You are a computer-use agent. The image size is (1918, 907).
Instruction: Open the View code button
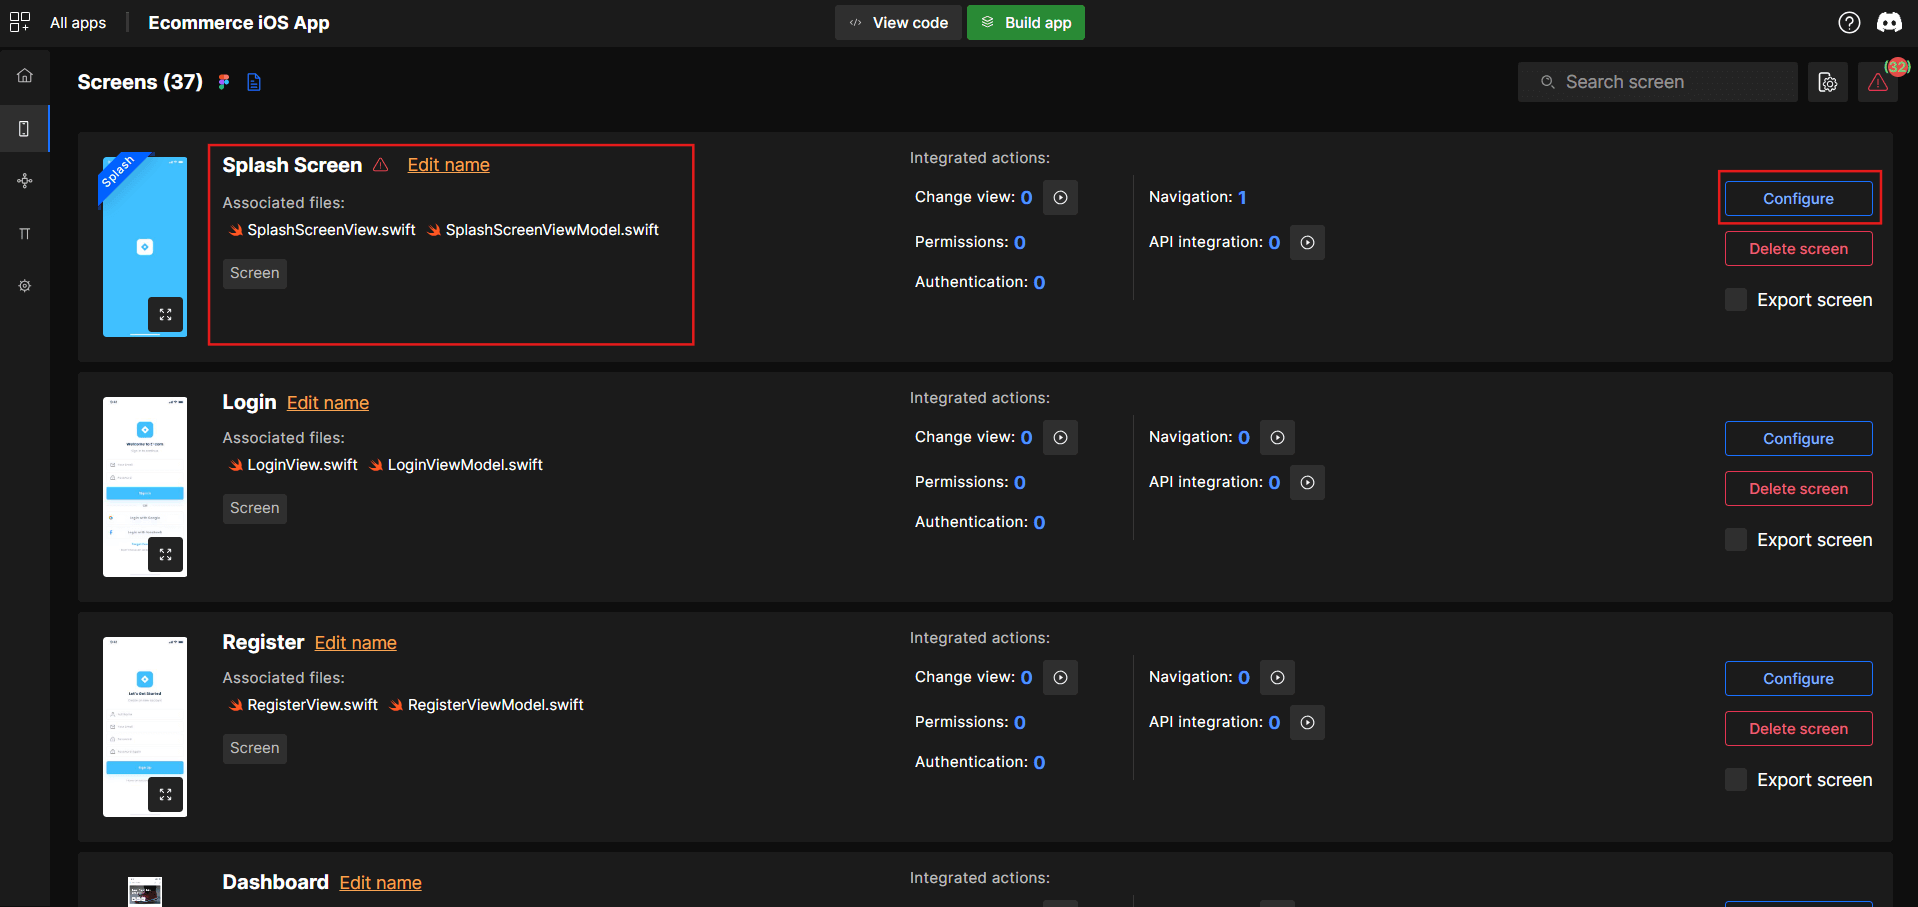click(x=898, y=22)
